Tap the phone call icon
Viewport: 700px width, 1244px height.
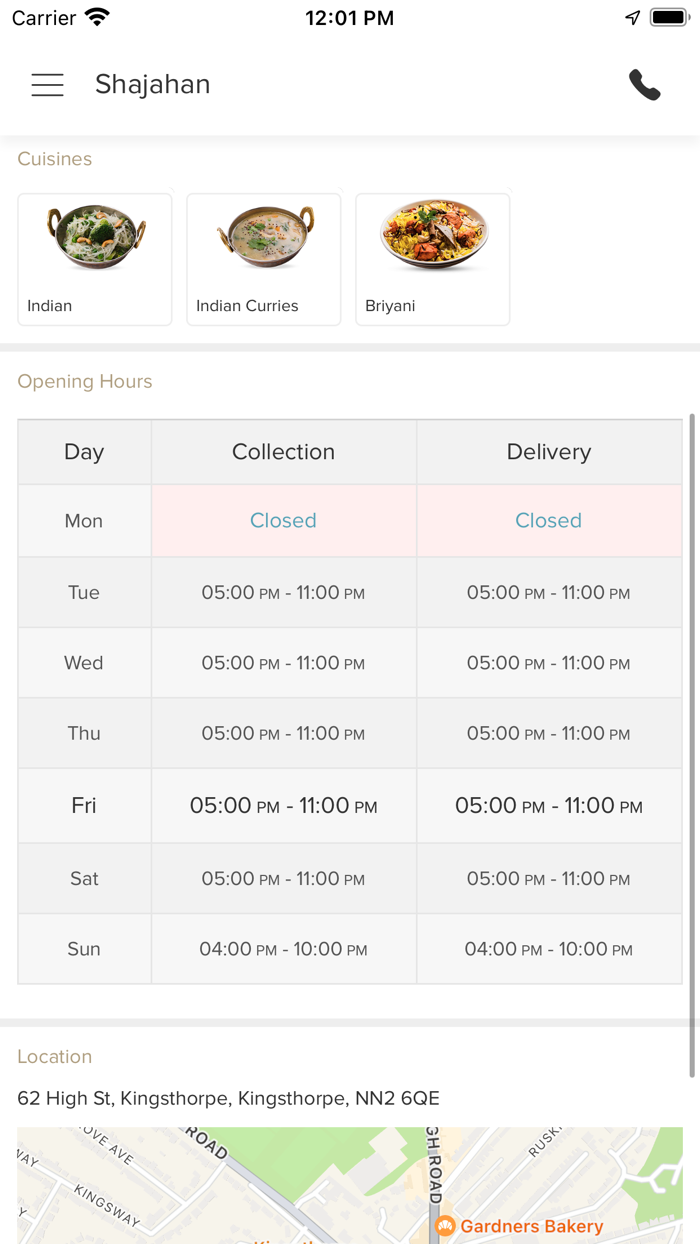(645, 85)
